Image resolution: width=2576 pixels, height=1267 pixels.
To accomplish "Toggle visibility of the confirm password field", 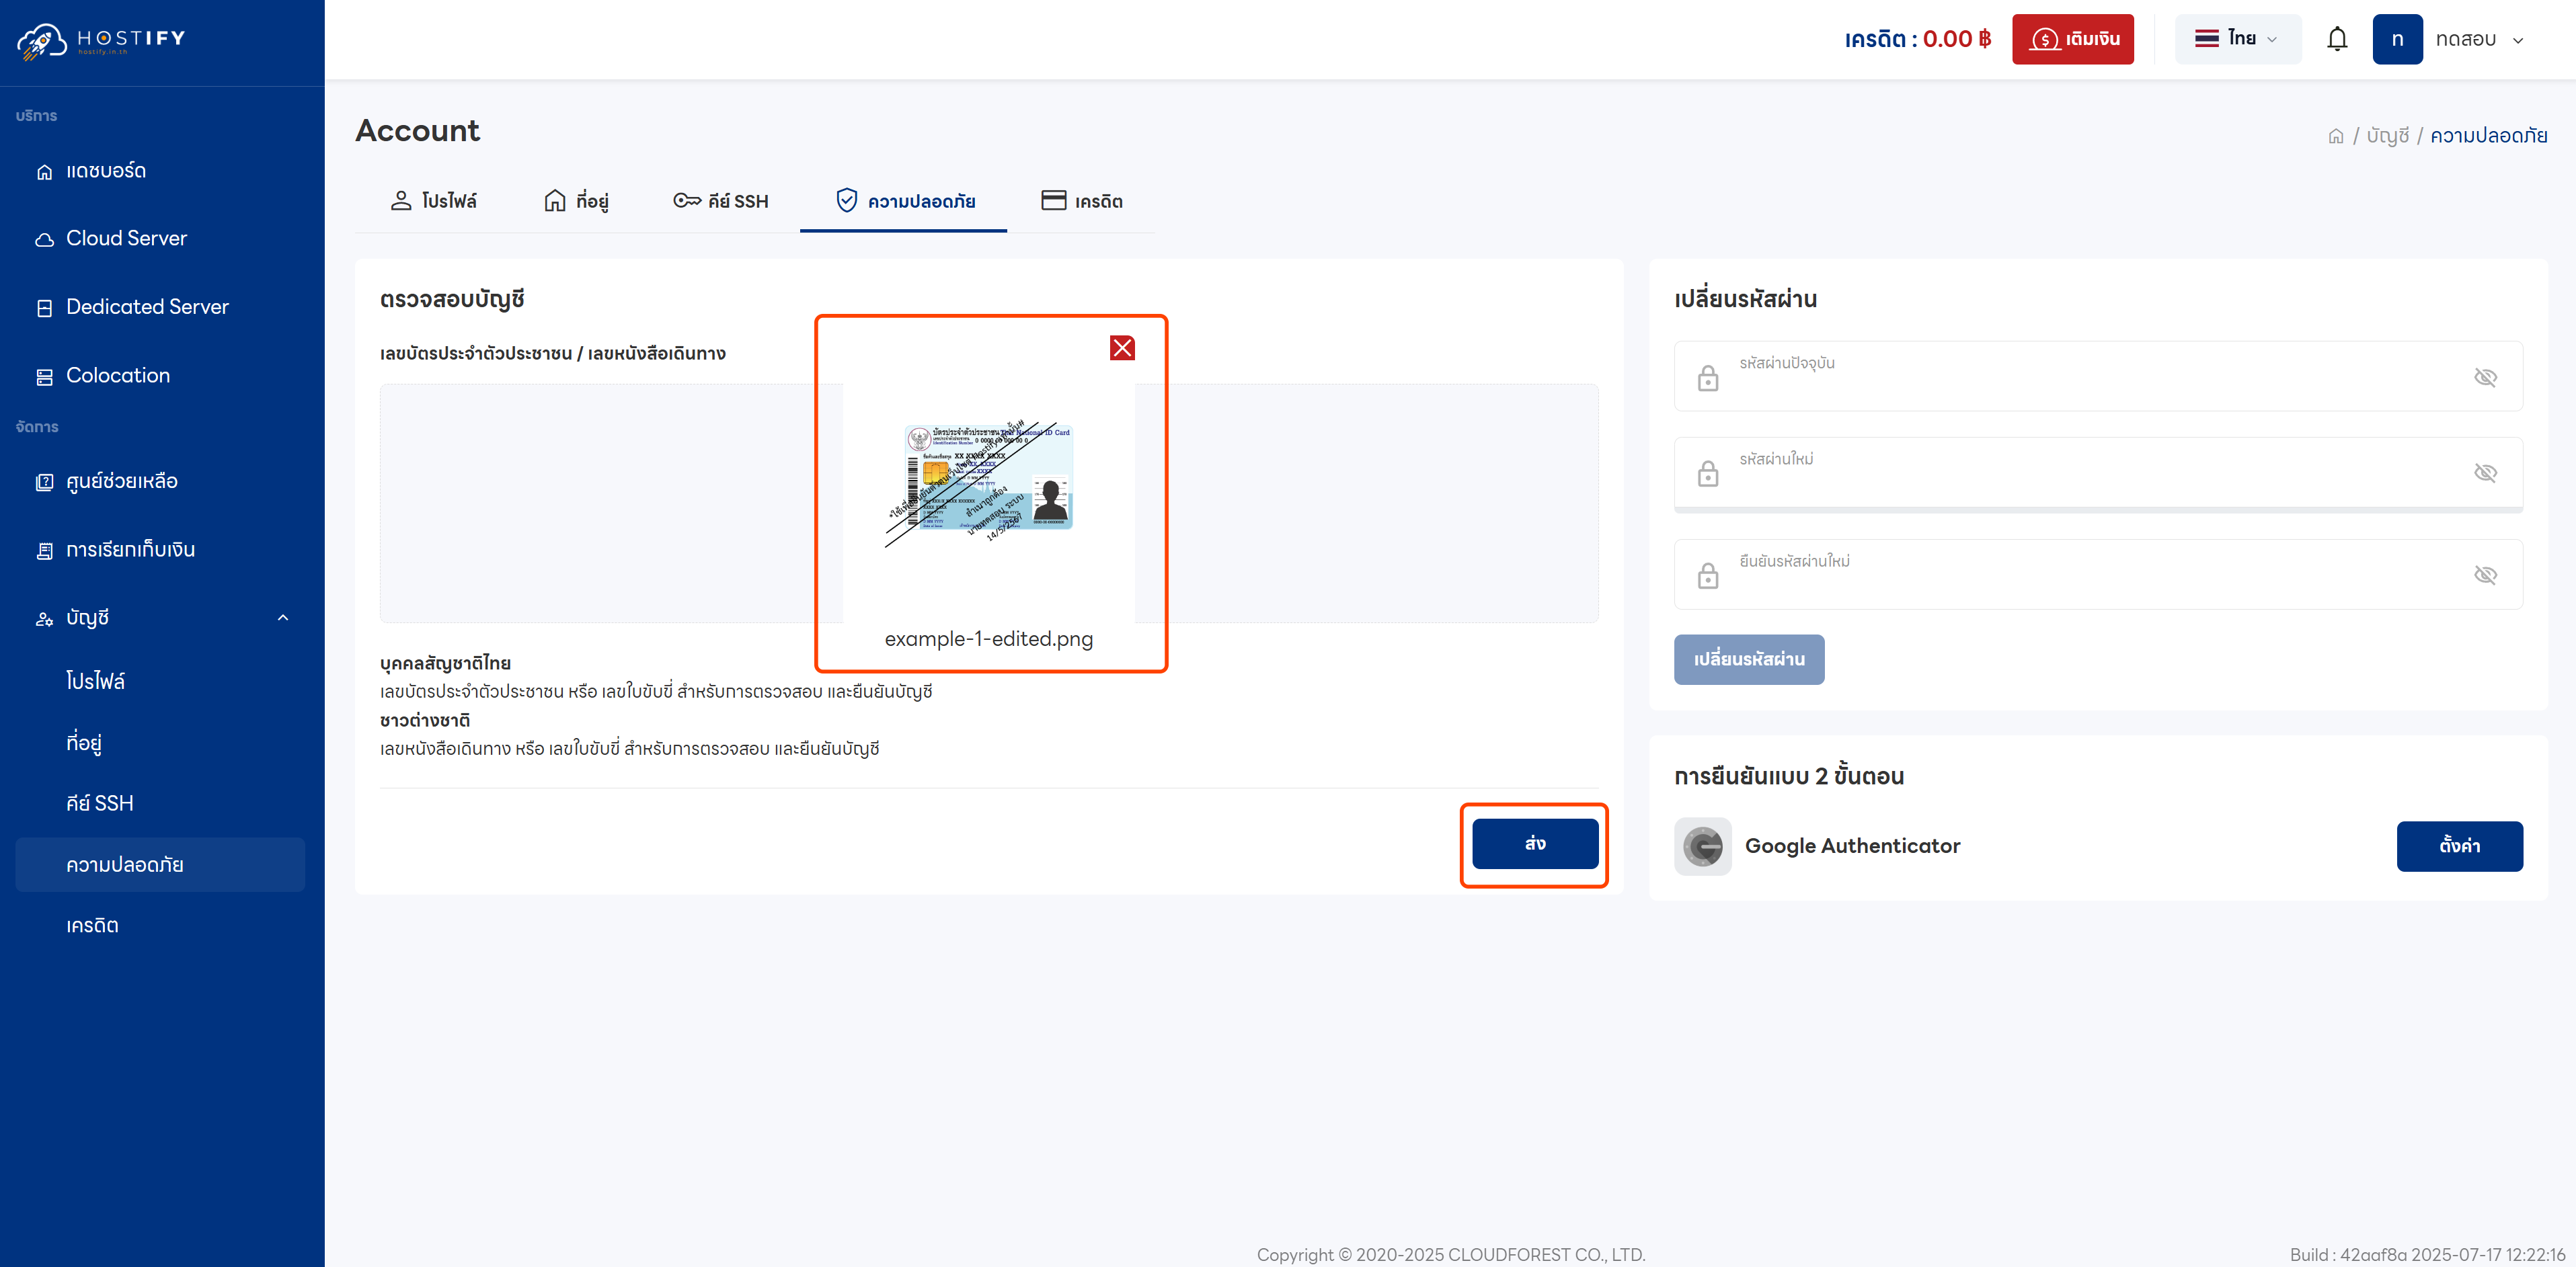I will coord(2486,575).
